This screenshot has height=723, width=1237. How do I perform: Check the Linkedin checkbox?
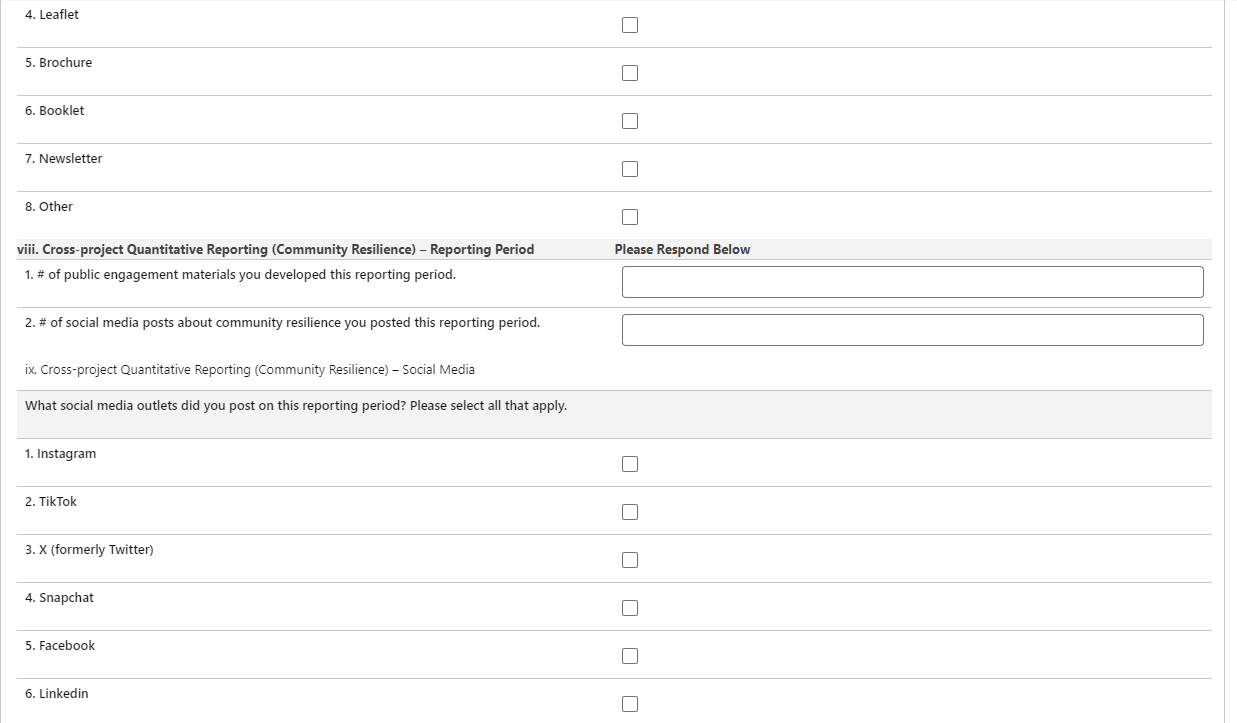(630, 704)
